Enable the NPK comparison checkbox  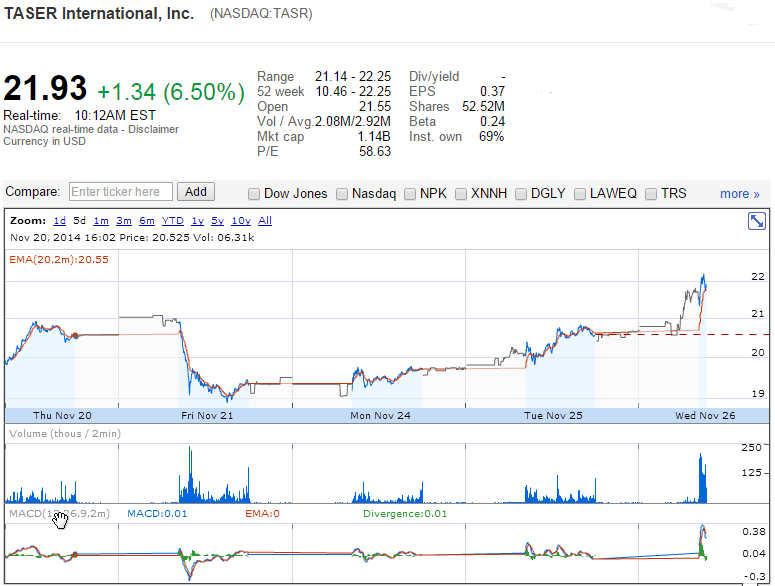click(410, 194)
